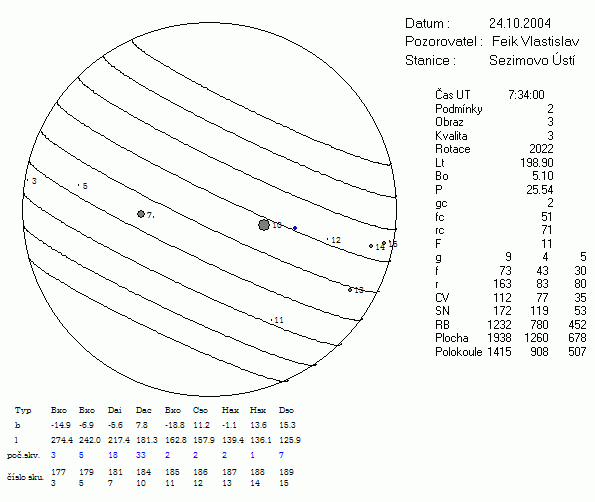Click the date value 24.10.2004

tap(519, 24)
